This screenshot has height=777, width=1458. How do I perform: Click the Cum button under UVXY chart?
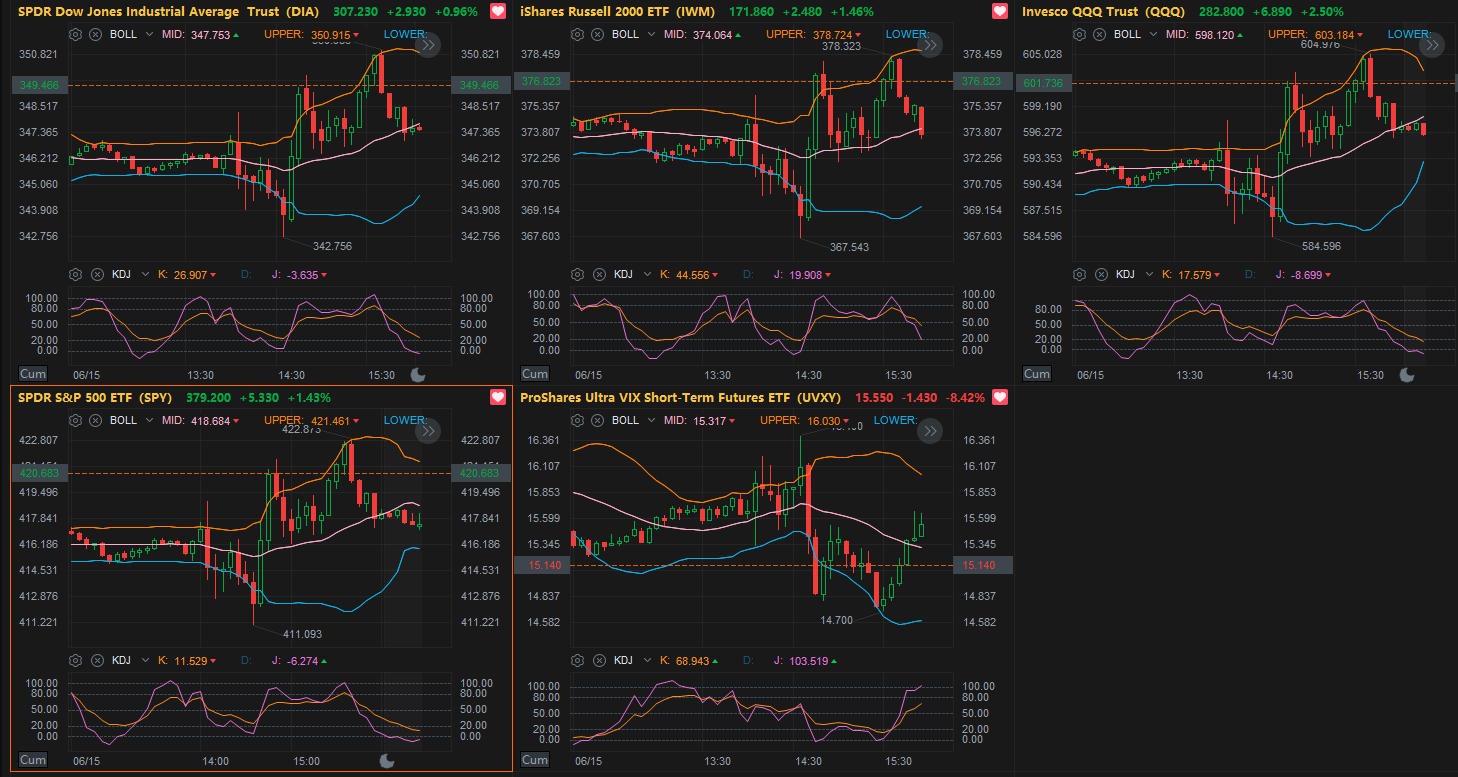tap(534, 760)
